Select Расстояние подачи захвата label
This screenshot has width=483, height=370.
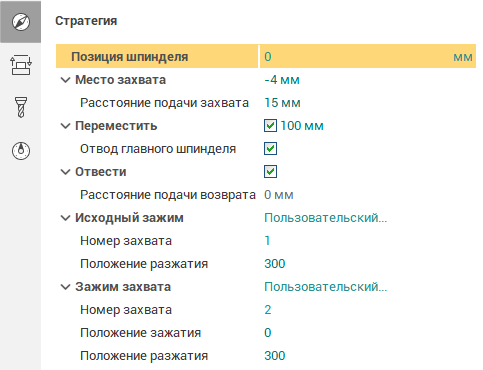click(x=164, y=103)
